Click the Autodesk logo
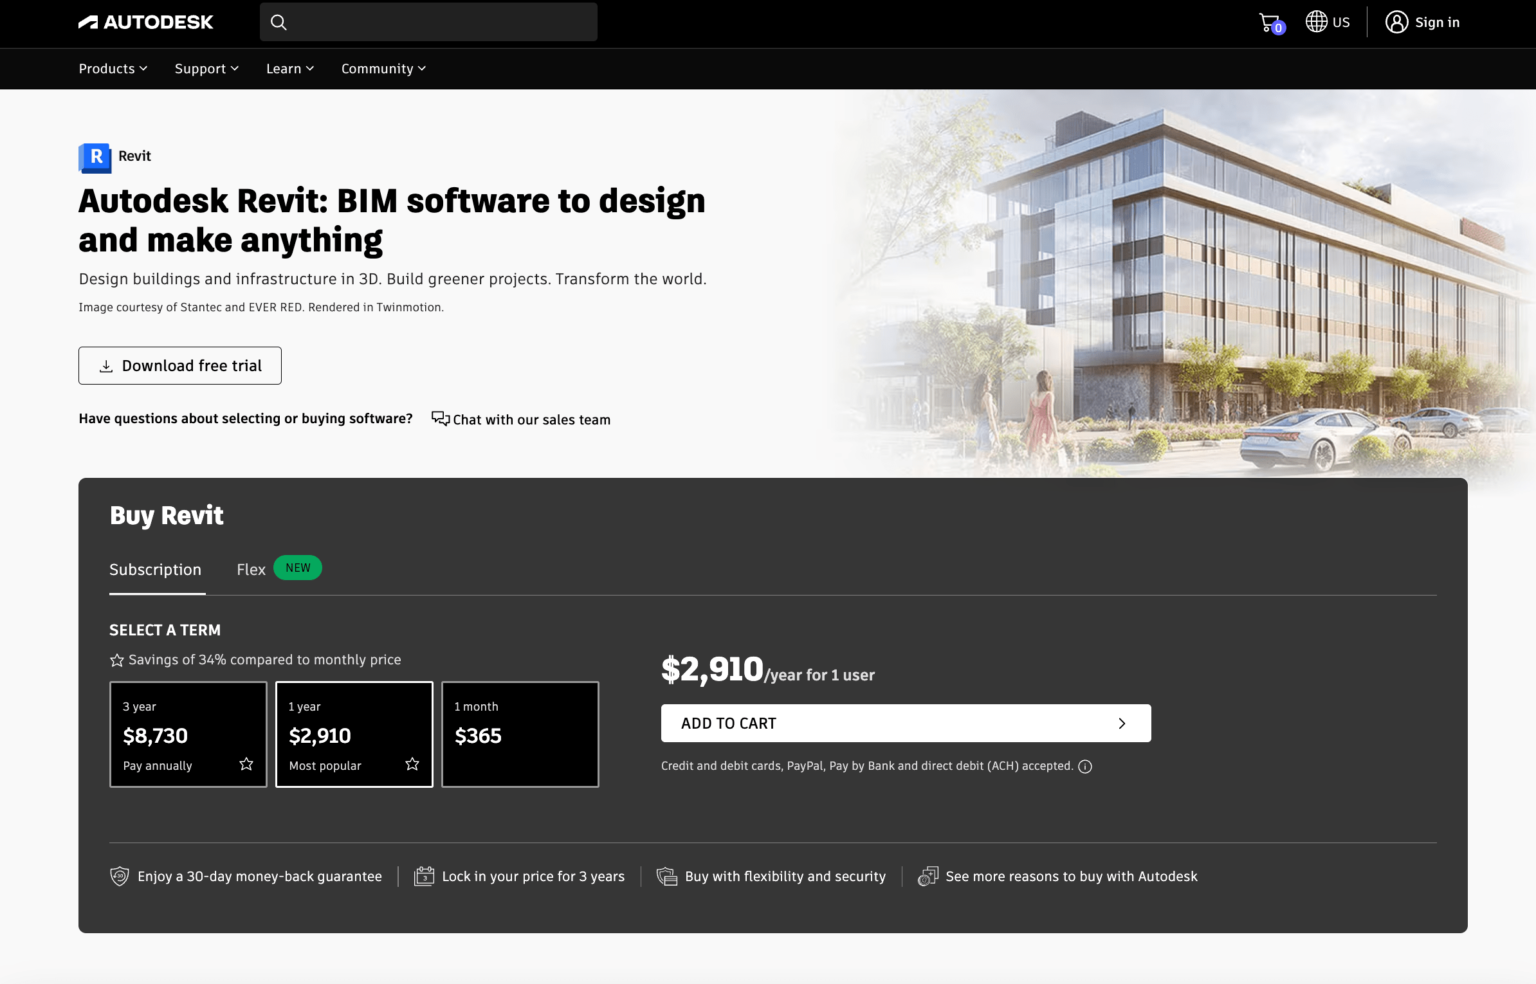This screenshot has height=984, width=1536. tap(145, 21)
